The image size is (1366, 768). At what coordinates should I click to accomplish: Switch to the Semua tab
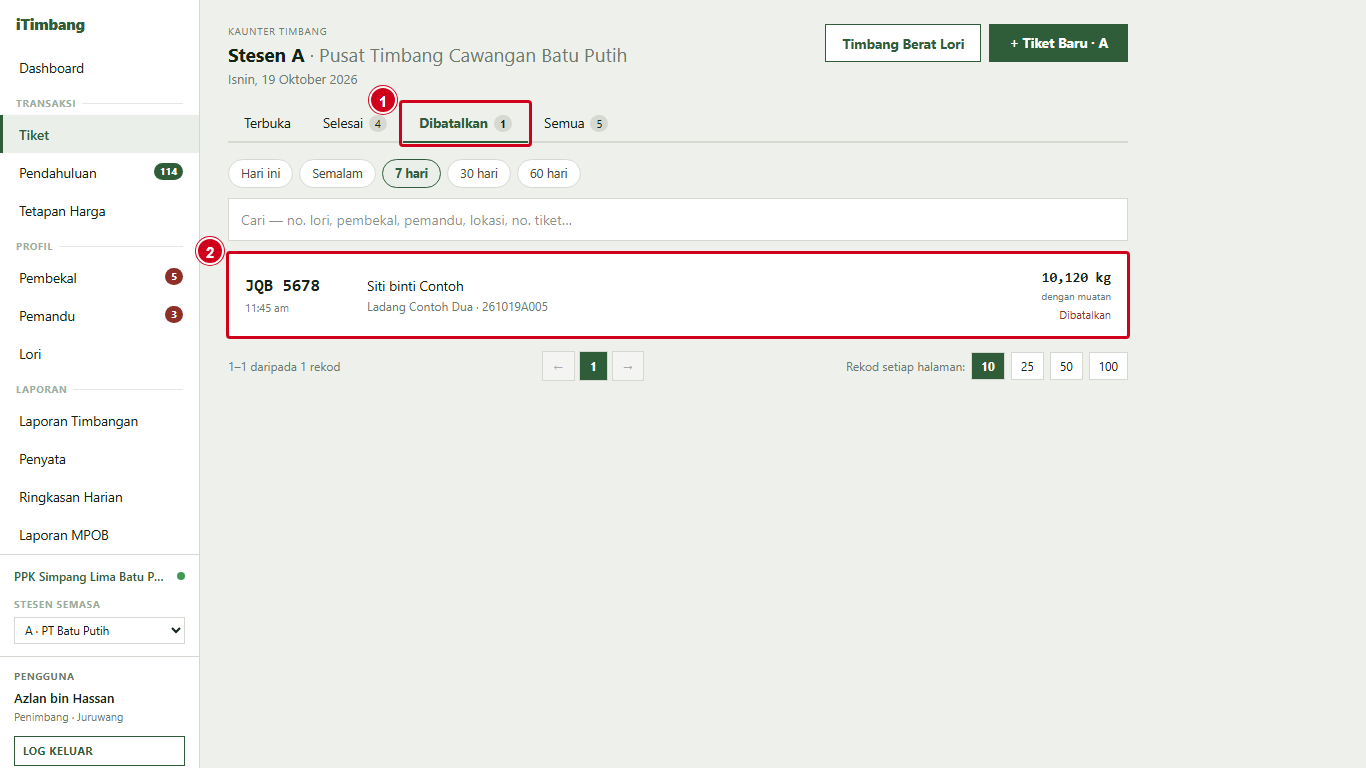(x=575, y=123)
